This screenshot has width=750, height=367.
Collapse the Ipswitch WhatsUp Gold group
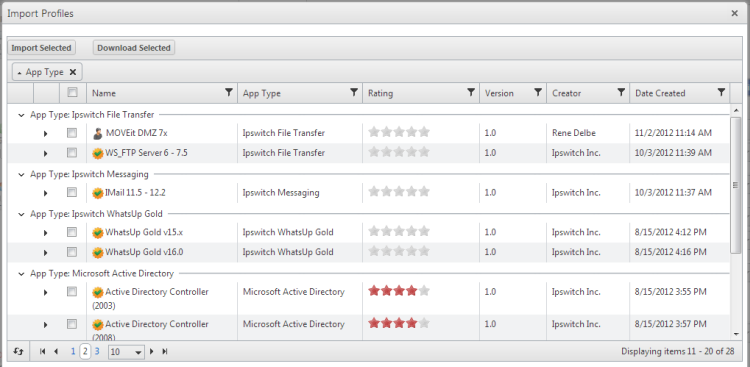tap(21, 214)
